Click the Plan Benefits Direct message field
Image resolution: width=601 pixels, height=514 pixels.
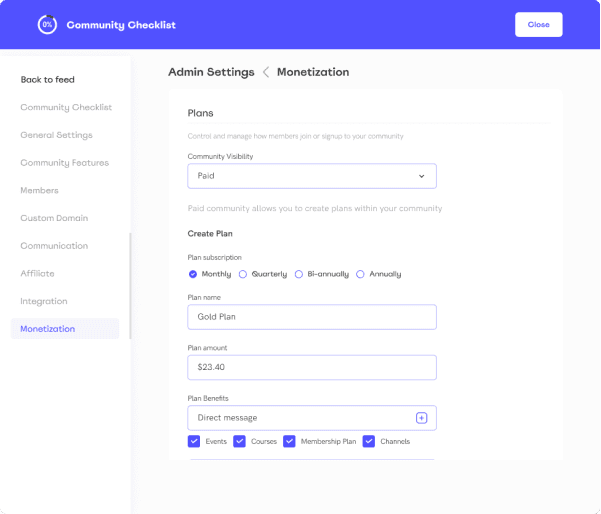click(x=312, y=418)
